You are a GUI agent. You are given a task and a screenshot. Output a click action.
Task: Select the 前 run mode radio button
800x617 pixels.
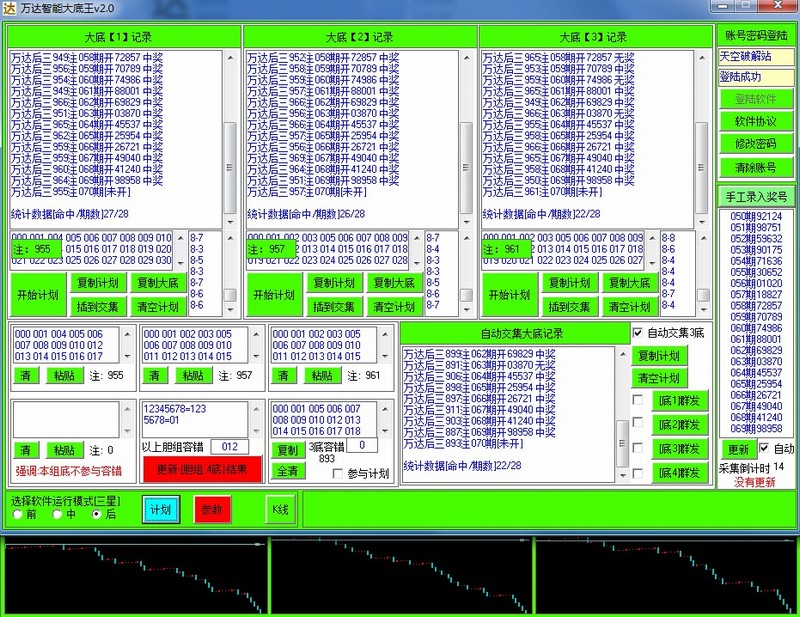pyautogui.click(x=17, y=514)
